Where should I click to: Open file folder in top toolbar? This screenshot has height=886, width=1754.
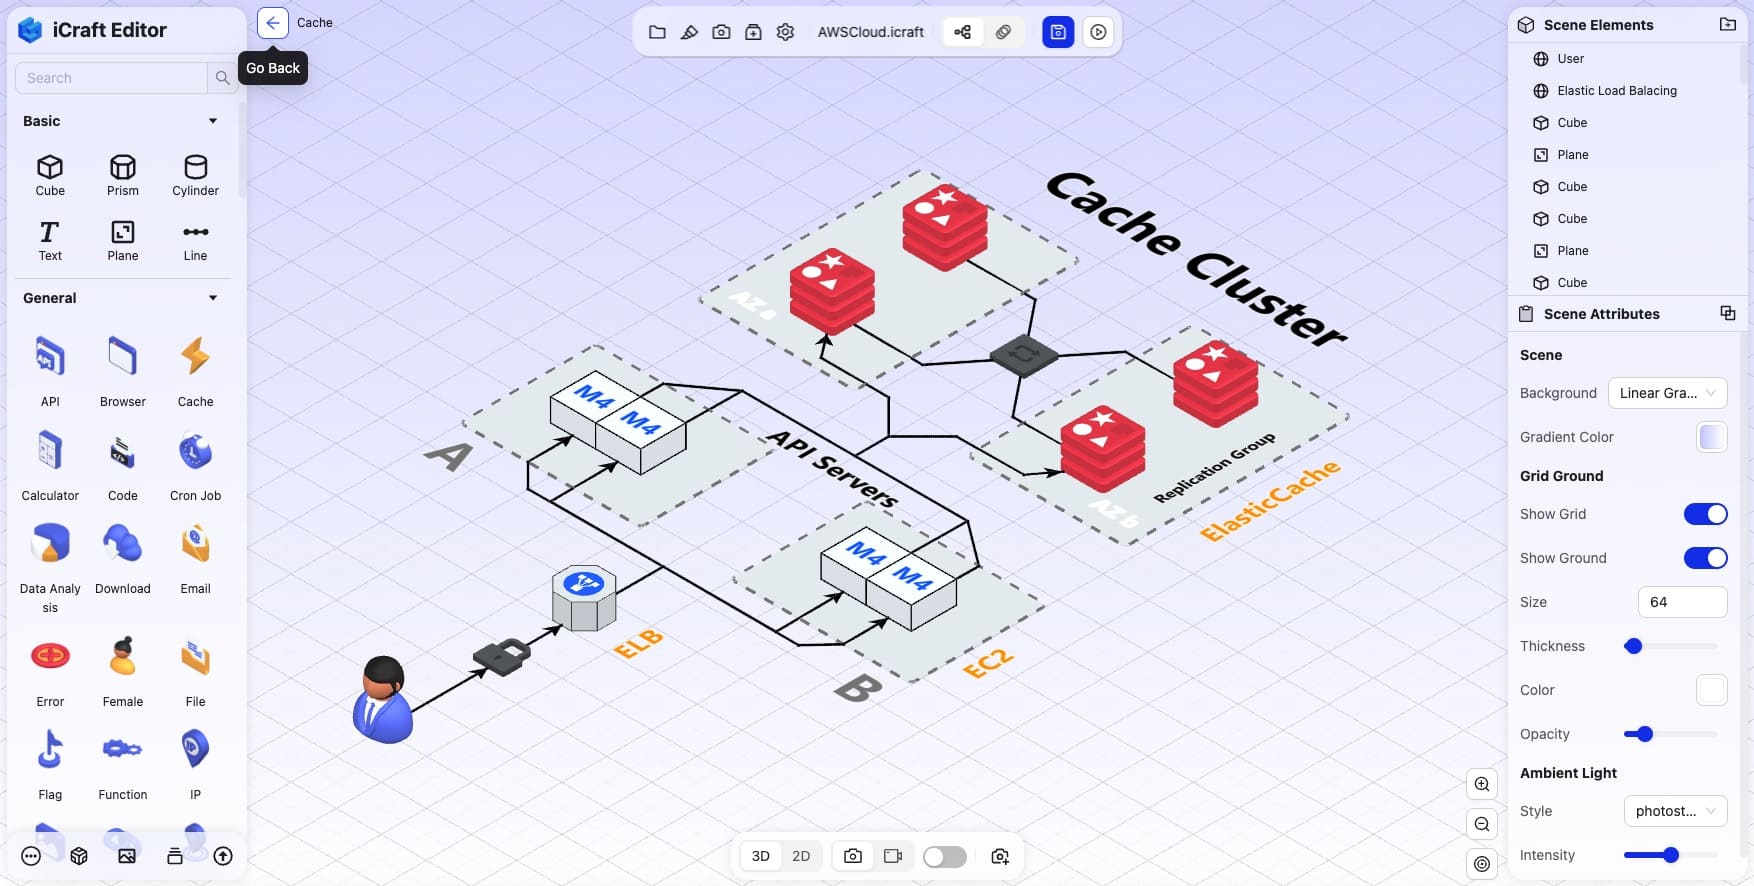click(x=657, y=32)
